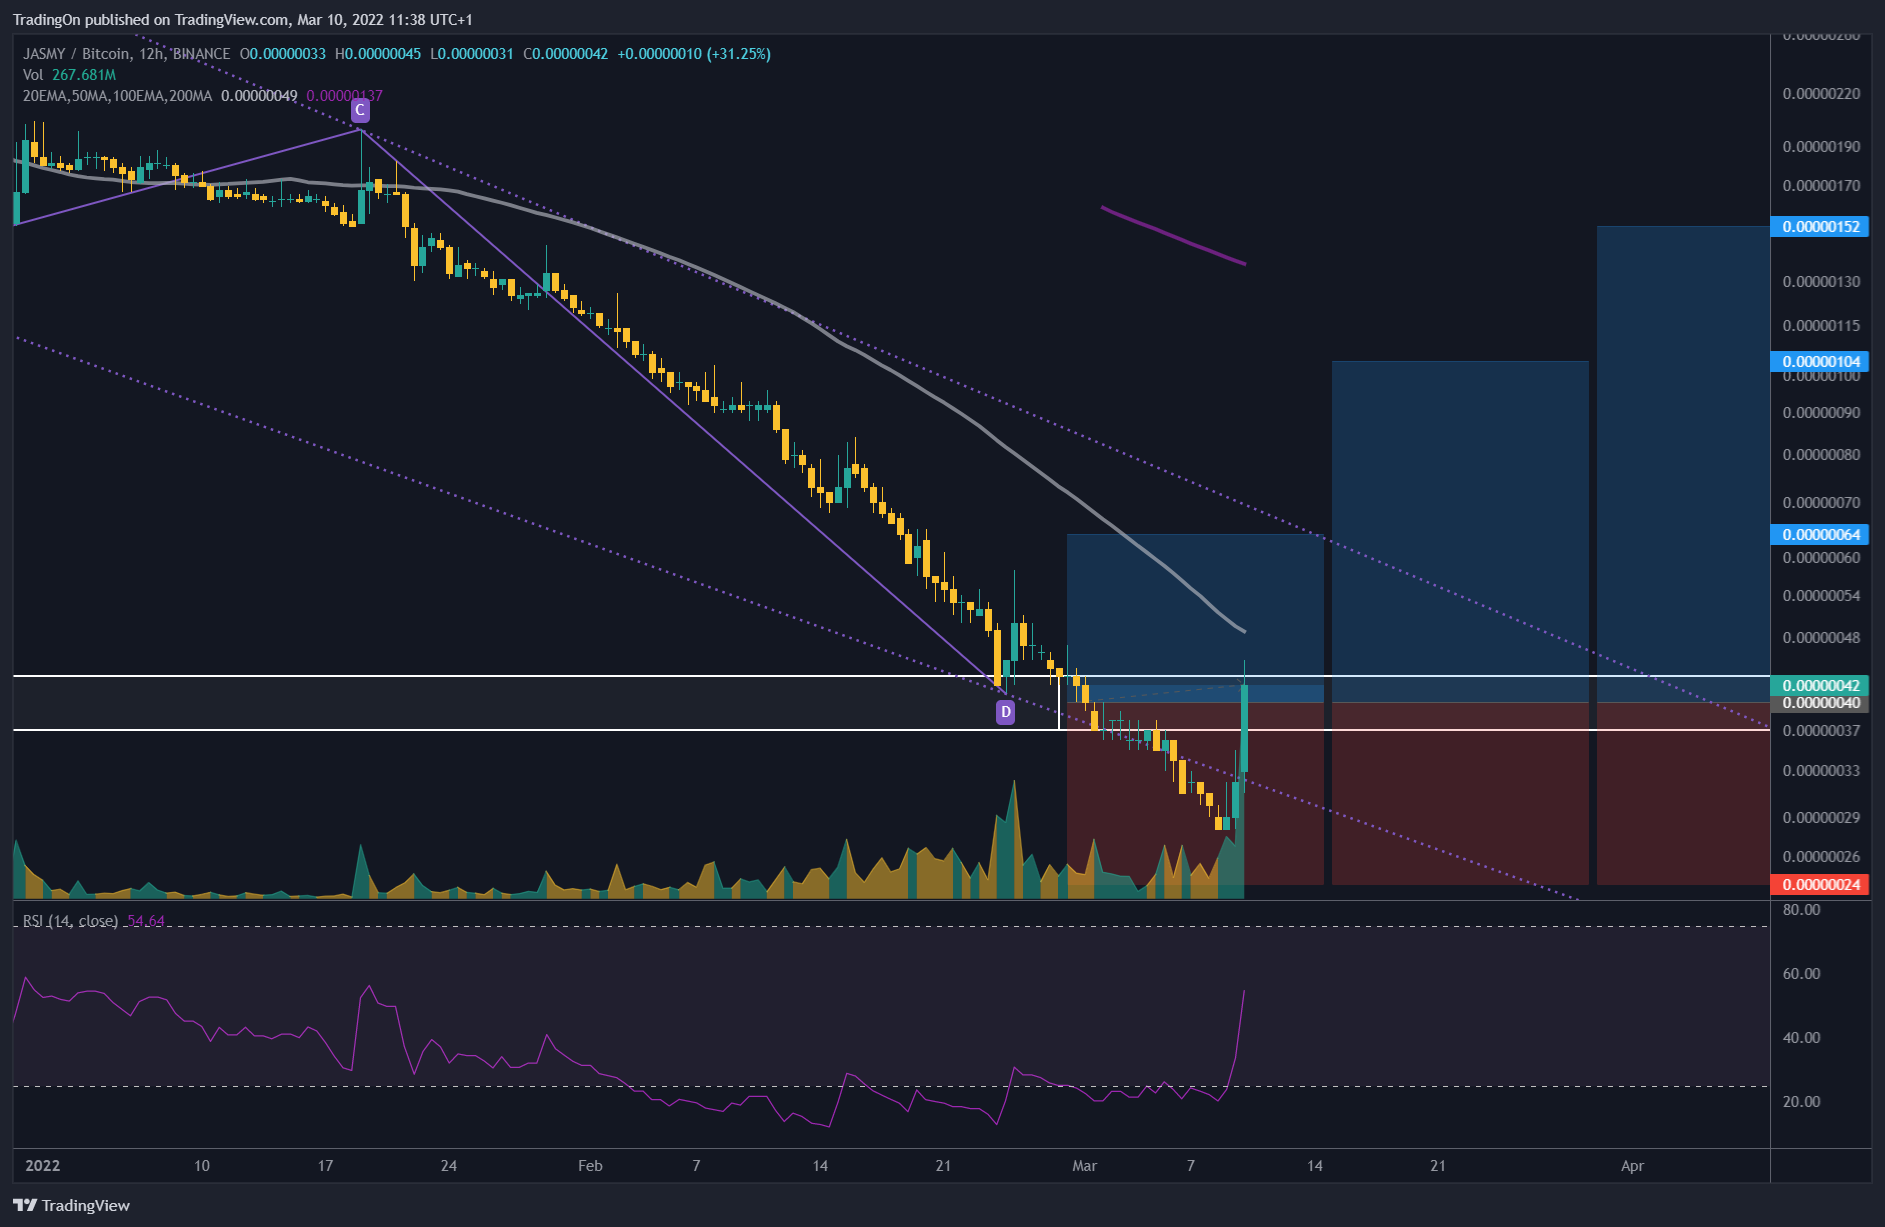Click the 0.00000080 price scale label
Image resolution: width=1885 pixels, height=1227 pixels.
point(1822,455)
